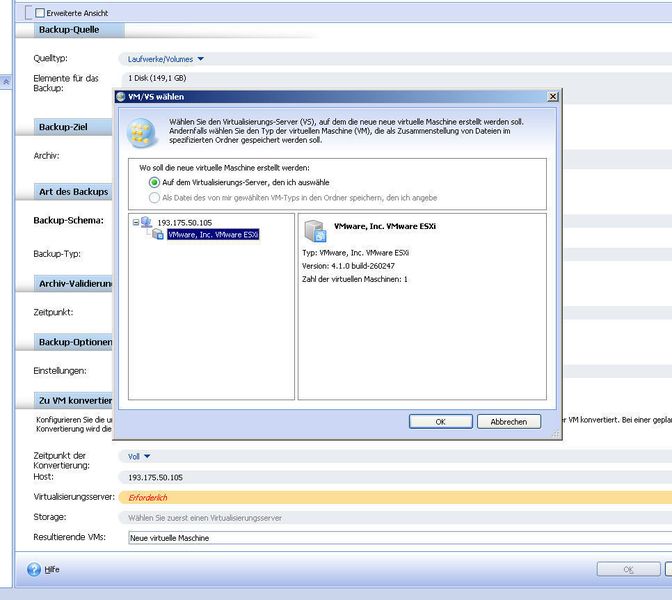The height and width of the screenshot is (600, 672).
Task: Open Hilfe via the question mark icon
Action: [x=34, y=570]
